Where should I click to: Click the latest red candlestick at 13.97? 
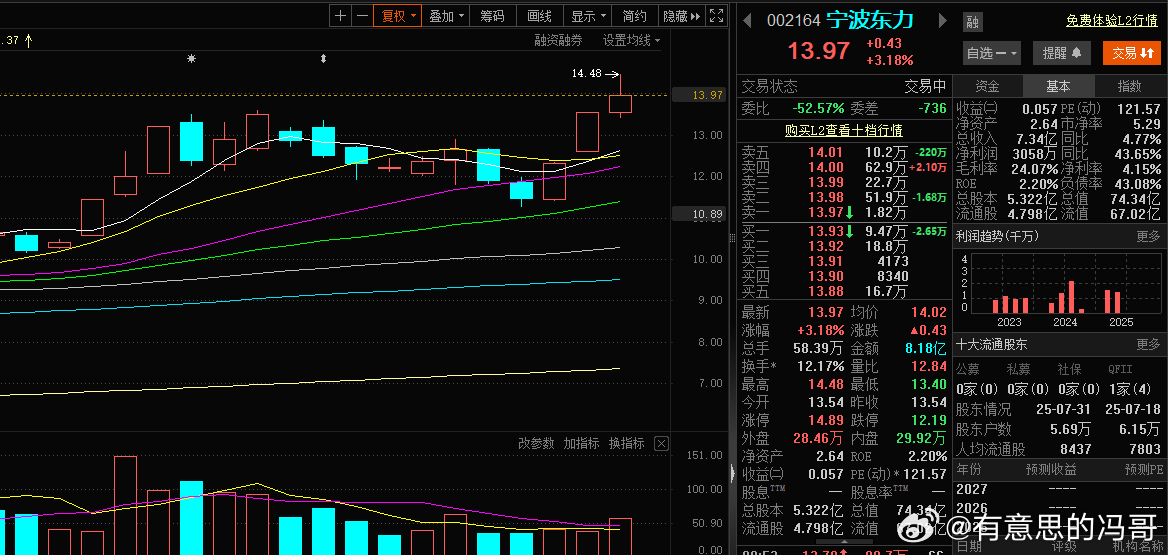click(x=620, y=104)
